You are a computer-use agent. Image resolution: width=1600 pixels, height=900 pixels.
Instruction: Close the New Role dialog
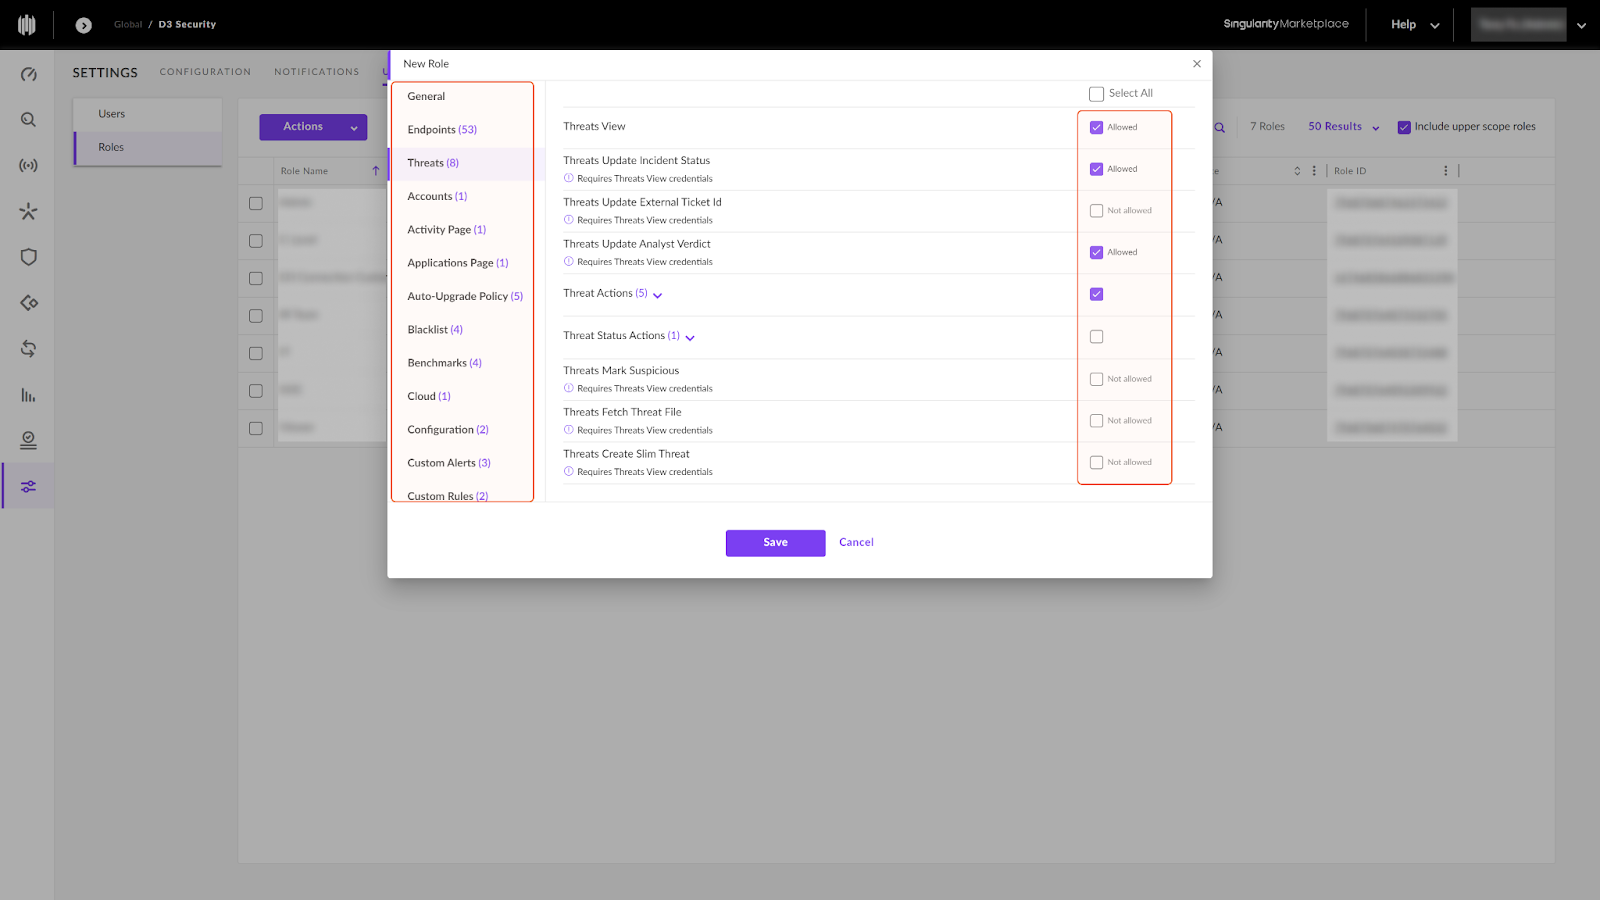[x=1197, y=64]
